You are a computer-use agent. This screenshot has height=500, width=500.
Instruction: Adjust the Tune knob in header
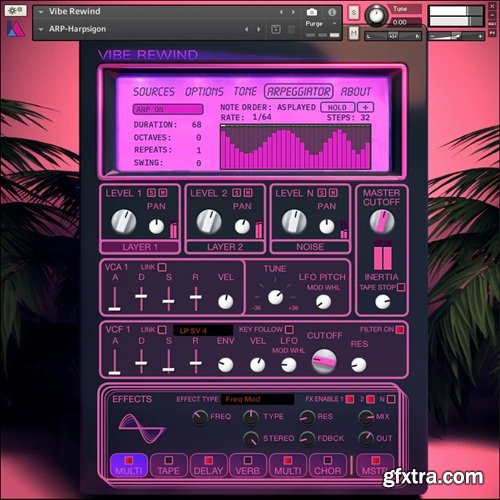coord(377,15)
